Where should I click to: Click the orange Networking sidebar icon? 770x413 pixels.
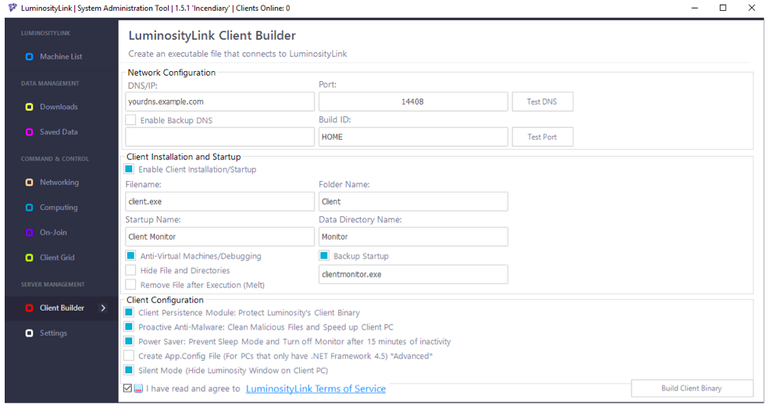pyautogui.click(x=29, y=182)
